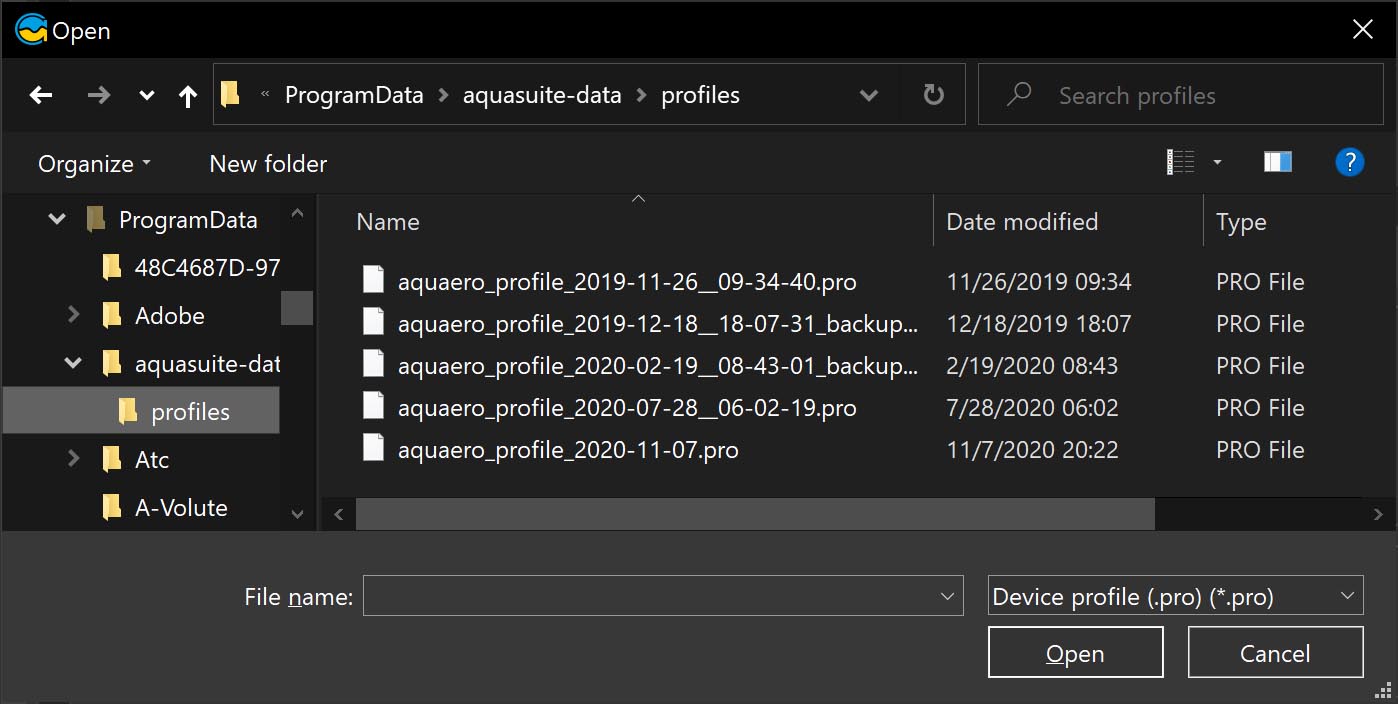
Task: Click the Forward navigation arrow
Action: [99, 96]
